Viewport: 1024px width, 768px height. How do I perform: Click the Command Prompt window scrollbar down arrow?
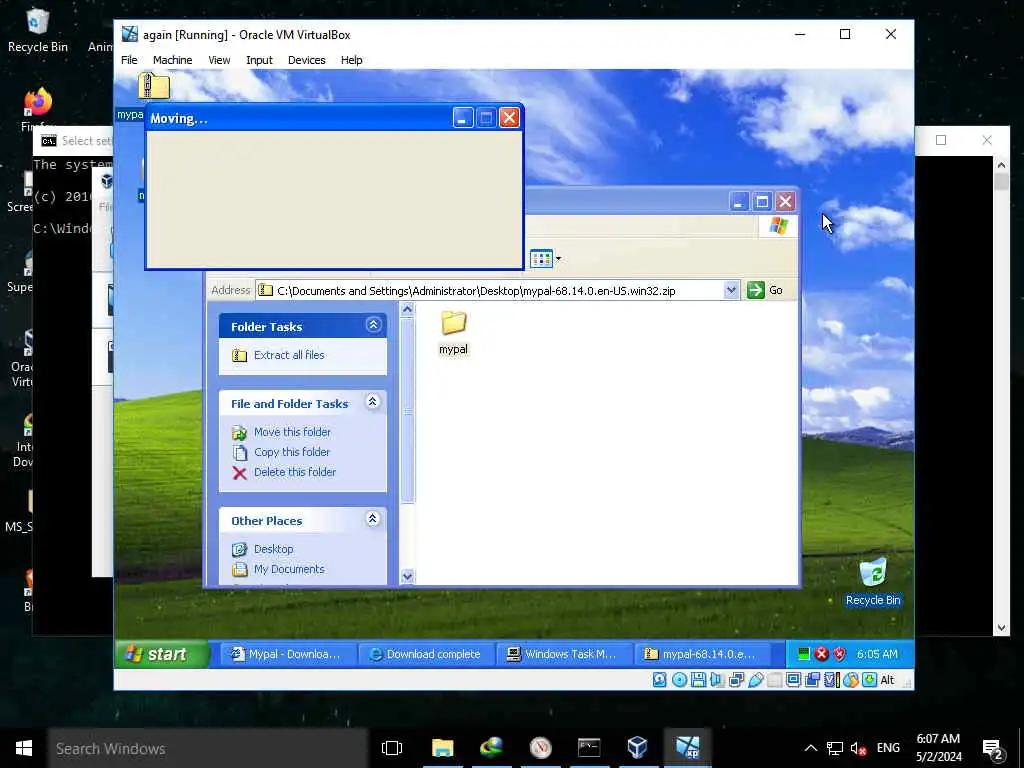pos(1001,628)
